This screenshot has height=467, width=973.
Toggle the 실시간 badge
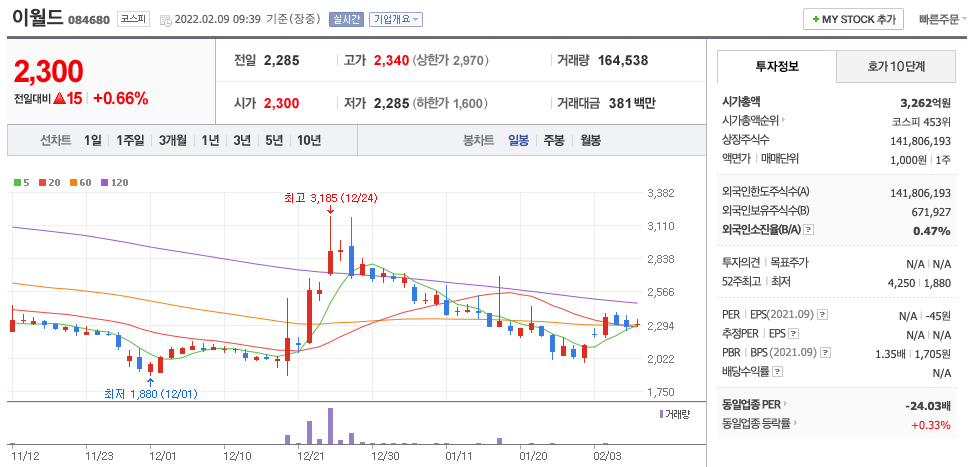pyautogui.click(x=346, y=19)
